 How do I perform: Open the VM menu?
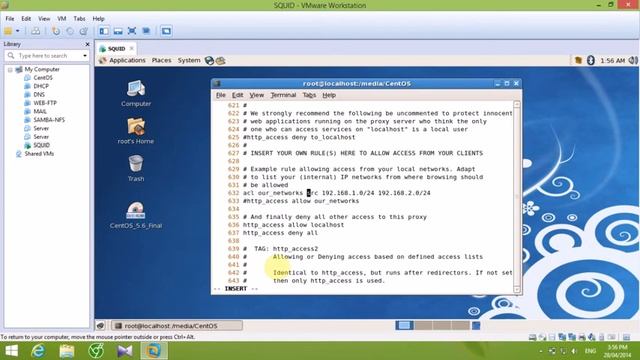point(62,19)
